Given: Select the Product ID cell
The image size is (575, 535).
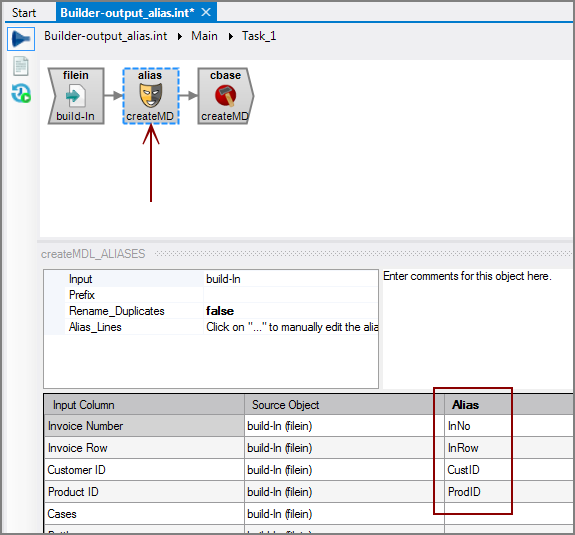Looking at the screenshot, I should tap(144, 492).
